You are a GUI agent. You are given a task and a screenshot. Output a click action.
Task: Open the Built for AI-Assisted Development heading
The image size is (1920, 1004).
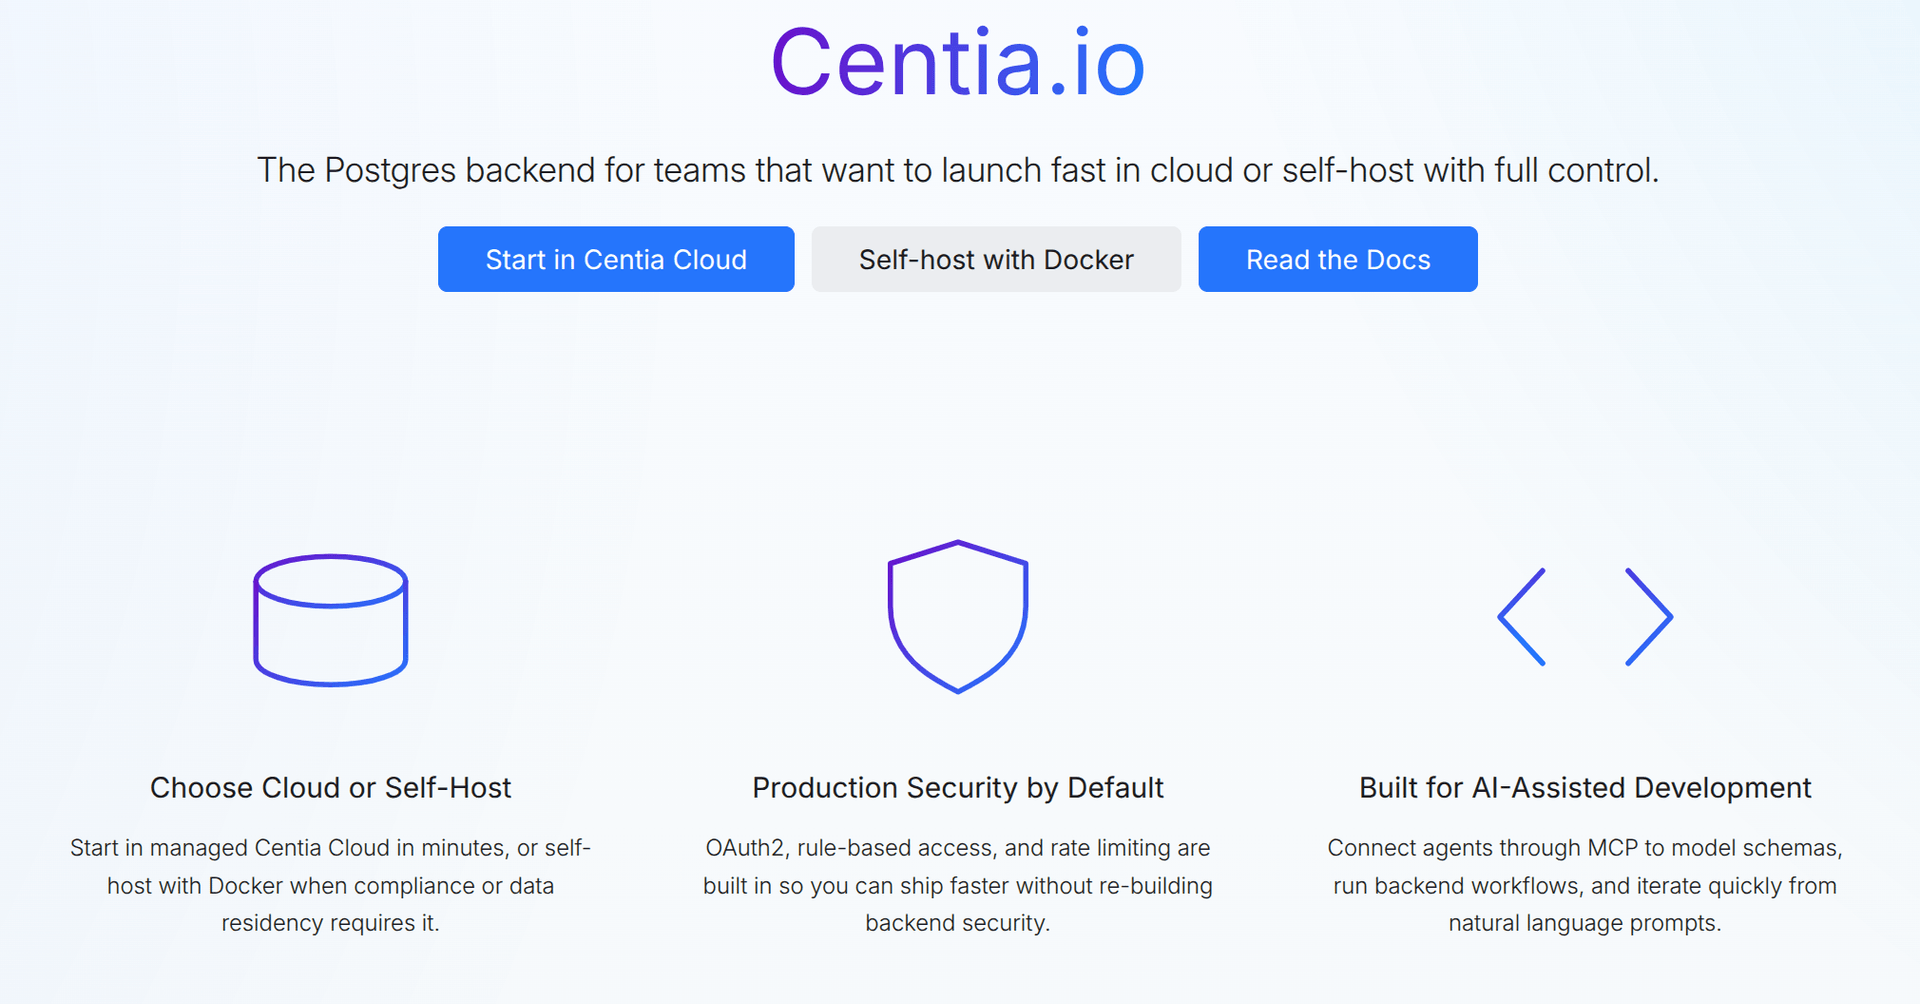[1585, 788]
